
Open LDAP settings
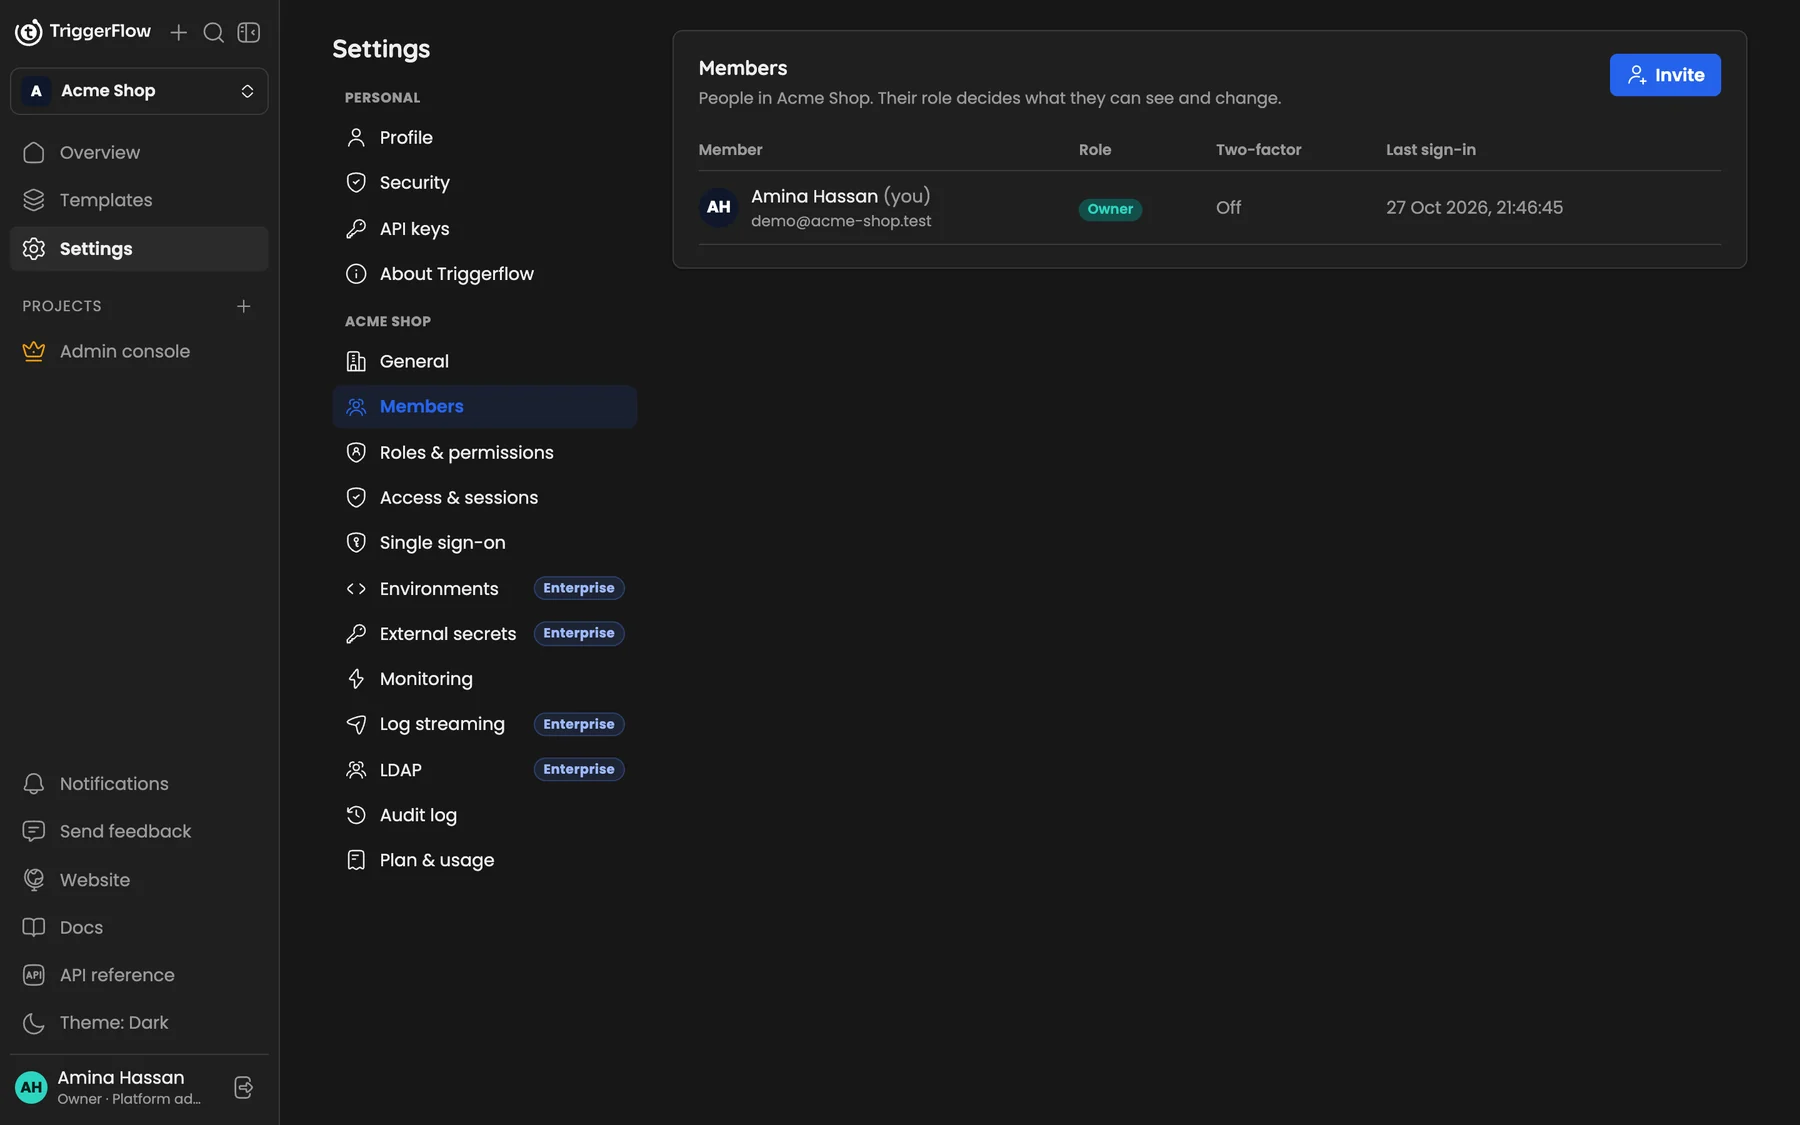point(485,770)
